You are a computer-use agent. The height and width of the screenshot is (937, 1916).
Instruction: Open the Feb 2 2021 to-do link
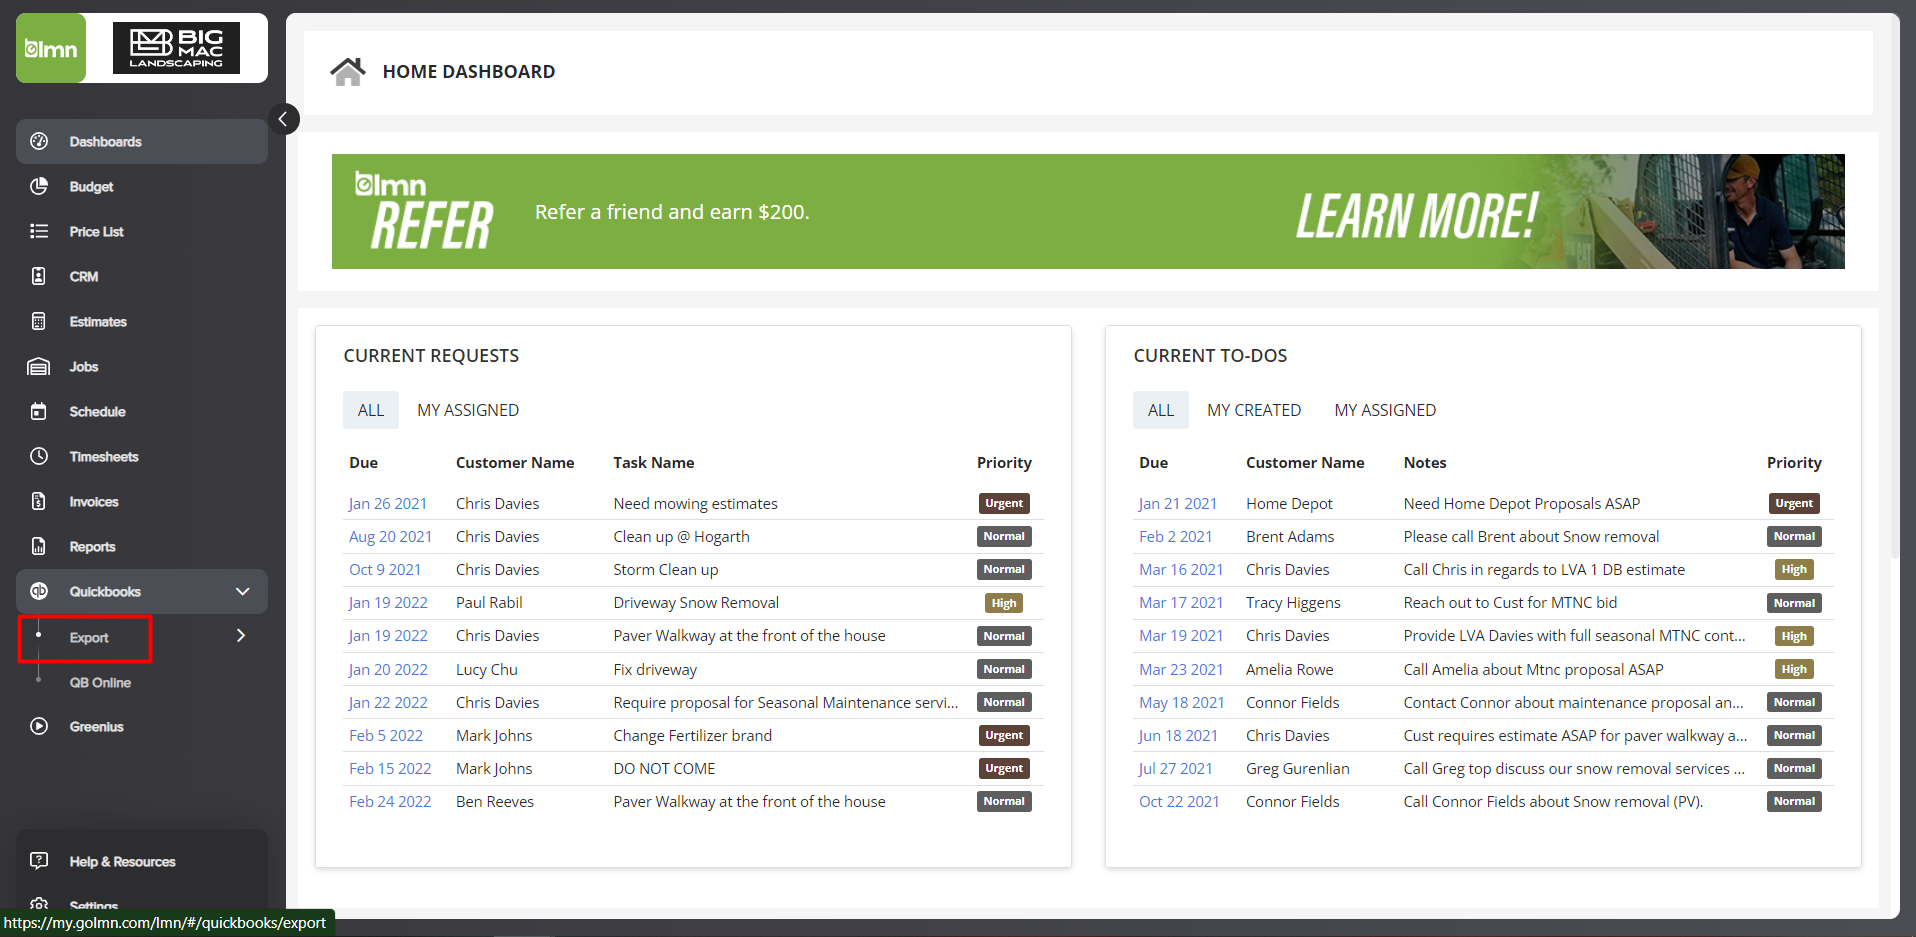pos(1175,536)
